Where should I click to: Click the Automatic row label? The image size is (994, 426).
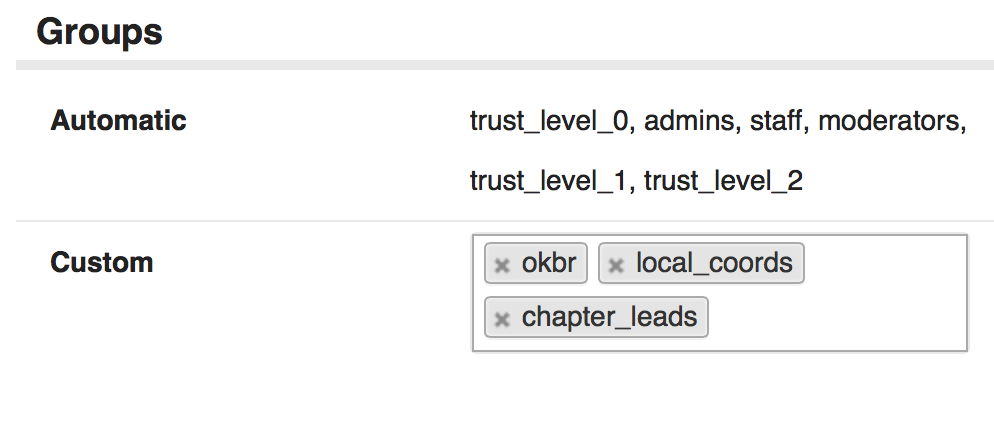click(118, 121)
